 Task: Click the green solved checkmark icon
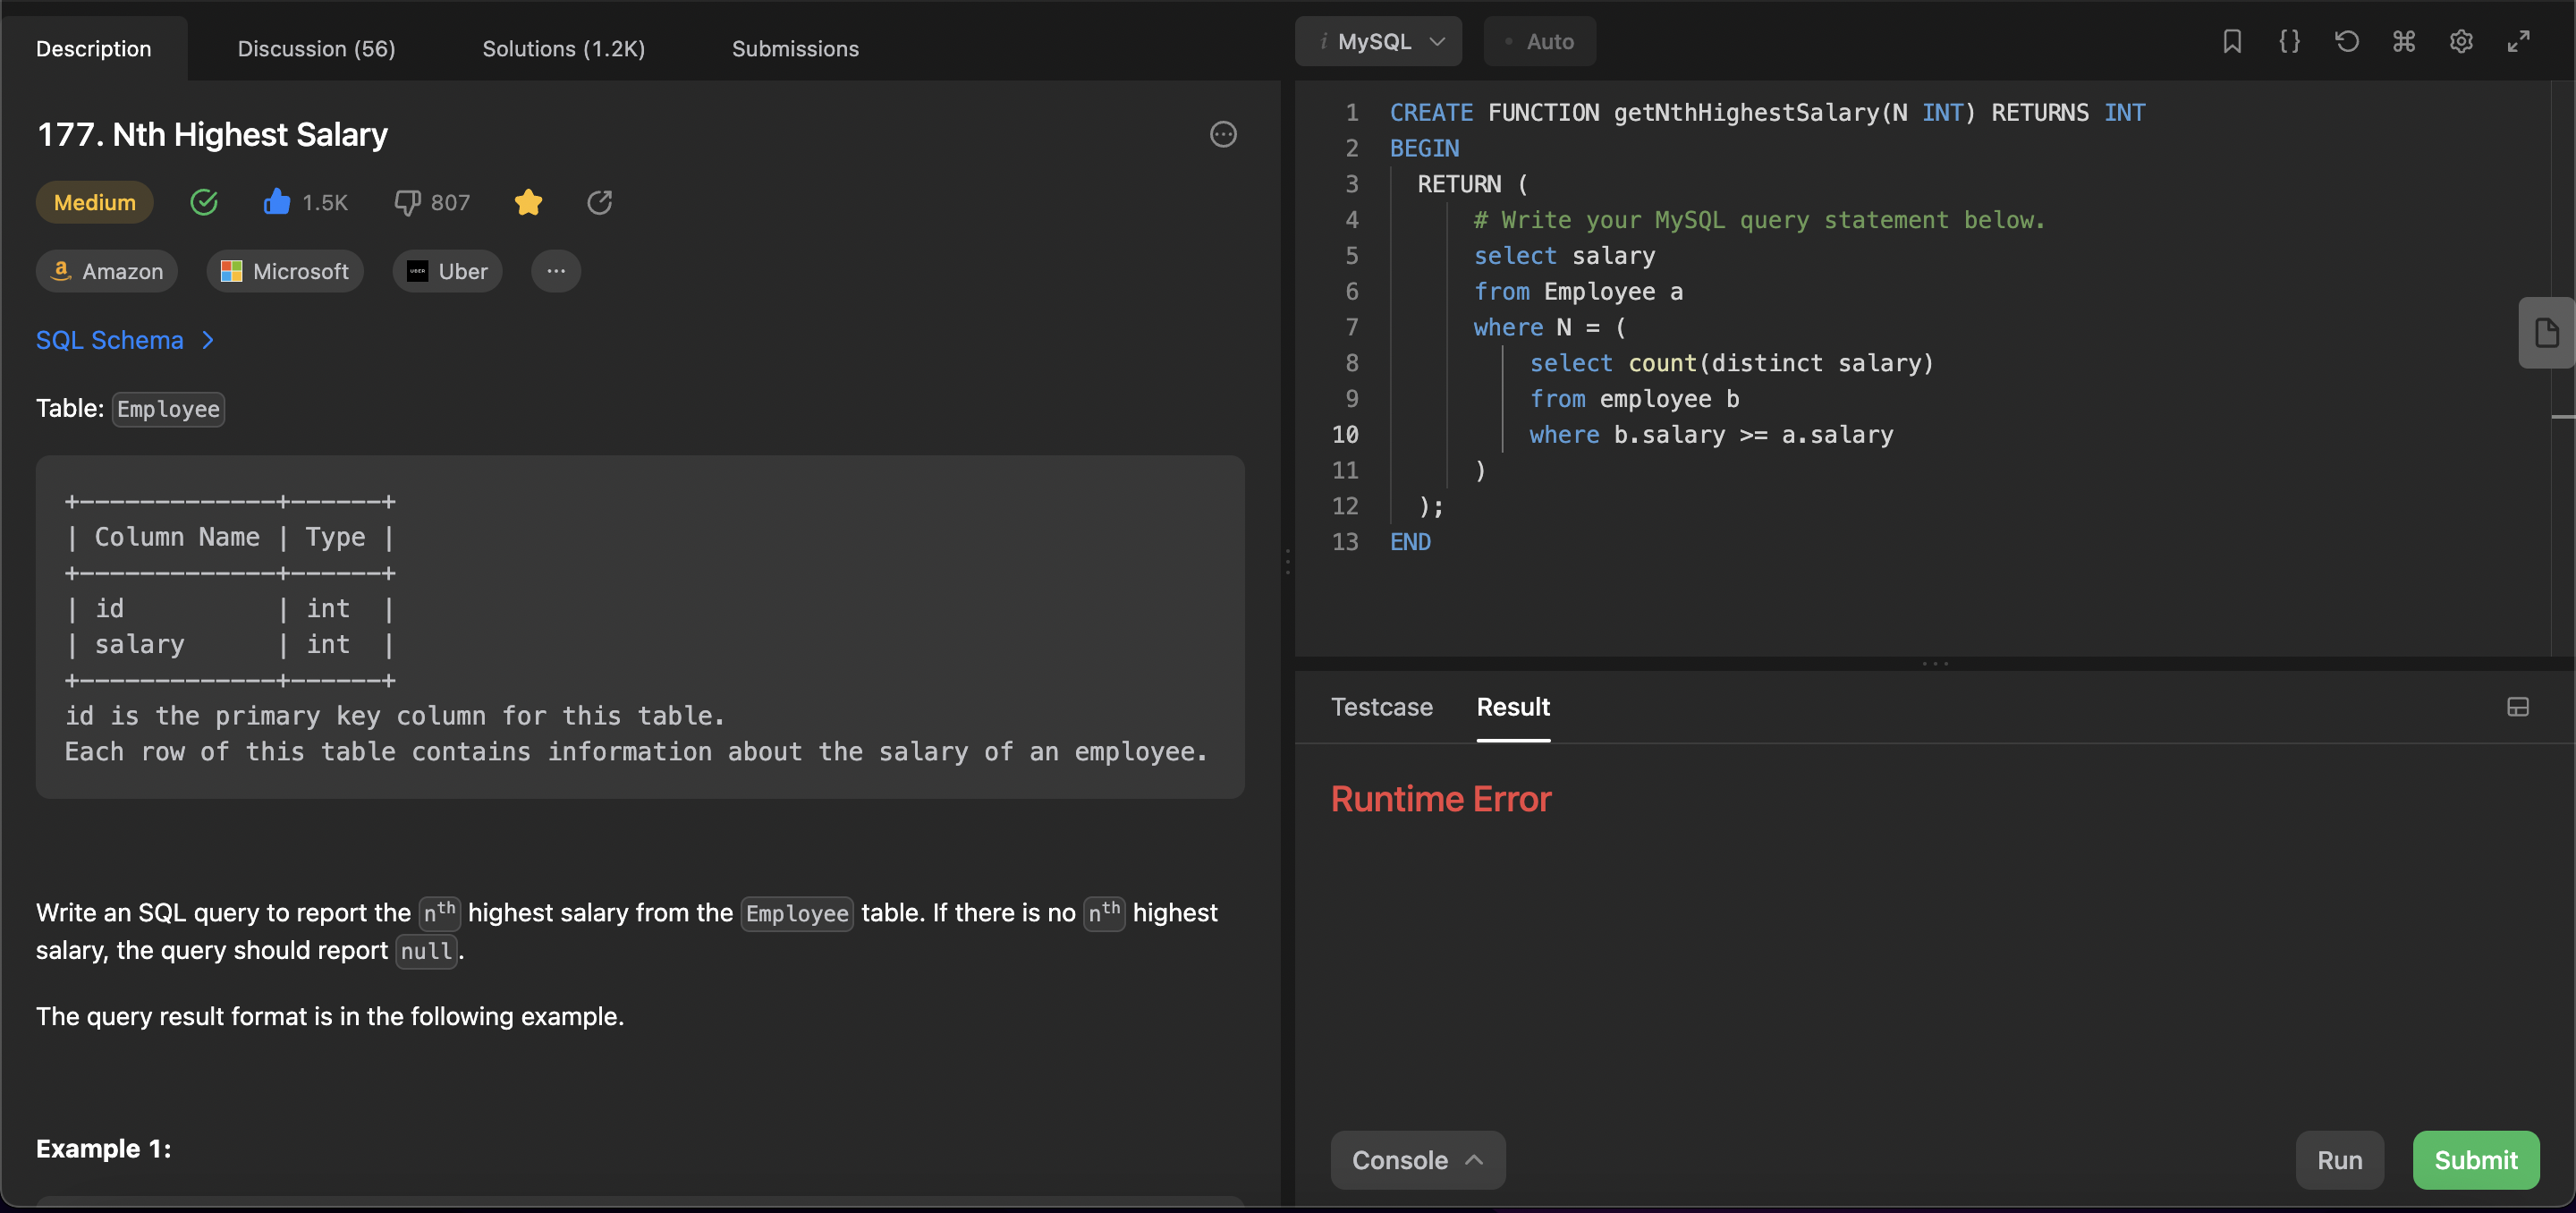(204, 202)
